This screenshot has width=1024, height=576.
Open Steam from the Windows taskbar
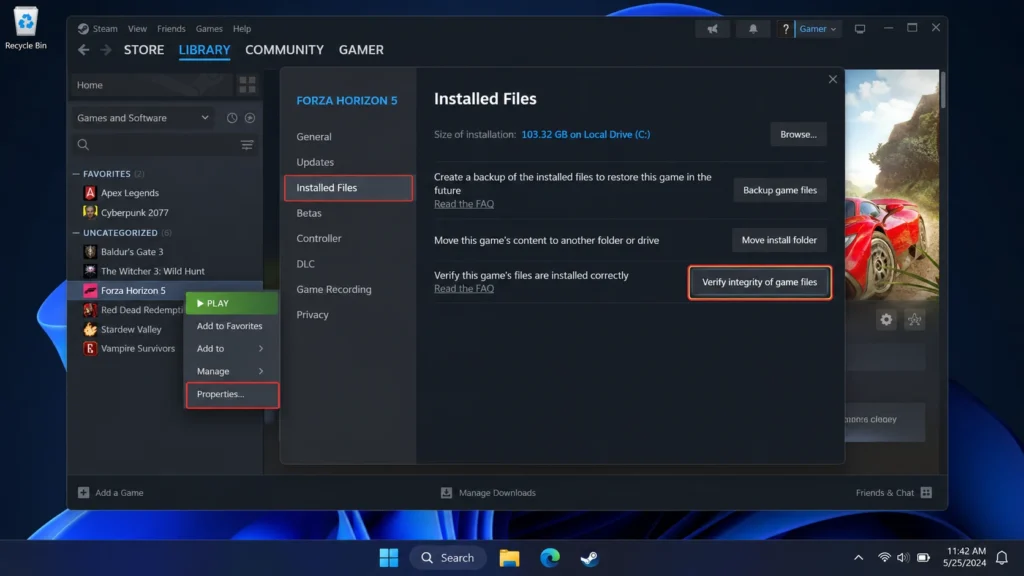point(589,558)
